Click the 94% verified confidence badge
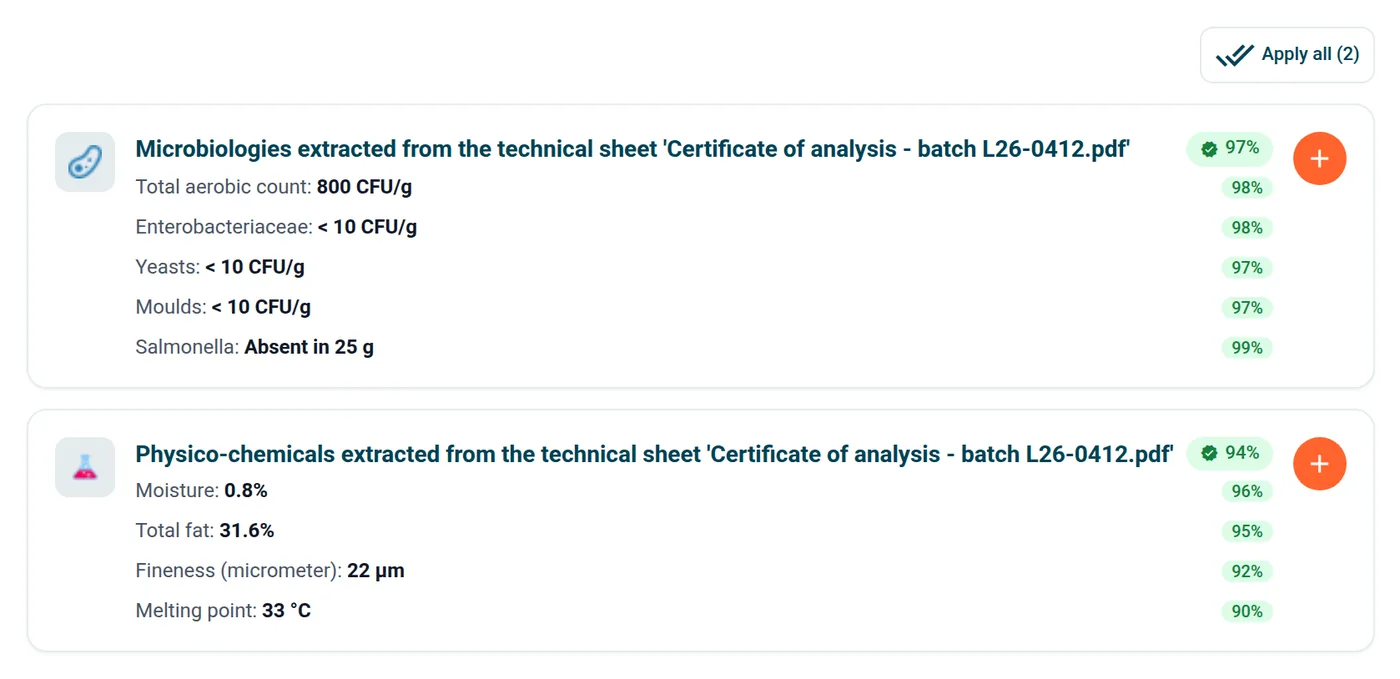This screenshot has width=1400, height=679. (1230, 453)
